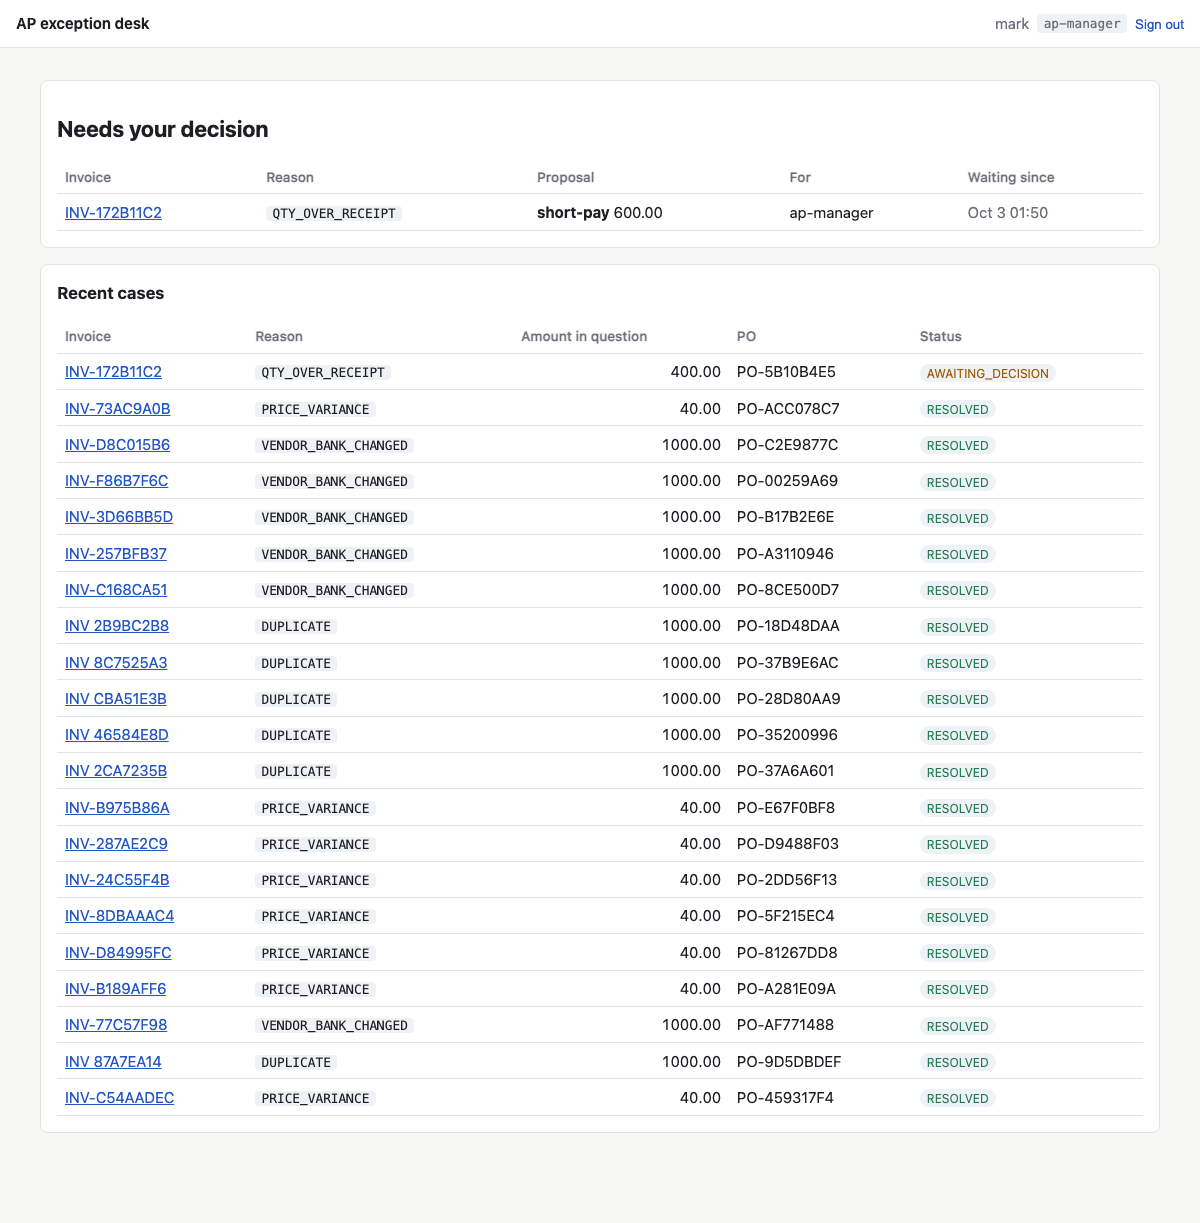Open invoice INV-B189AFF6
This screenshot has width=1200, height=1223.
pos(116,989)
